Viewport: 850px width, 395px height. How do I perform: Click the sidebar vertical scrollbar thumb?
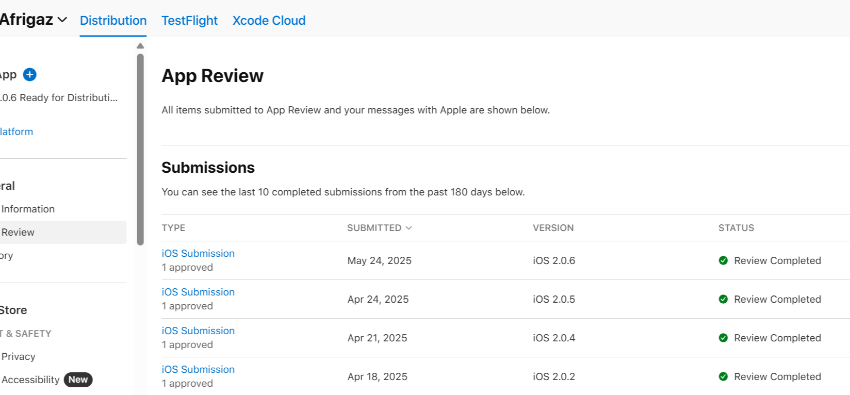(140, 149)
